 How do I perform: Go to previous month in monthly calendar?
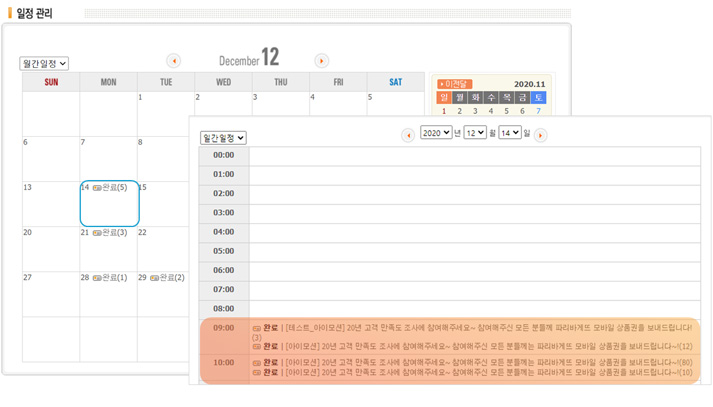[173, 61]
